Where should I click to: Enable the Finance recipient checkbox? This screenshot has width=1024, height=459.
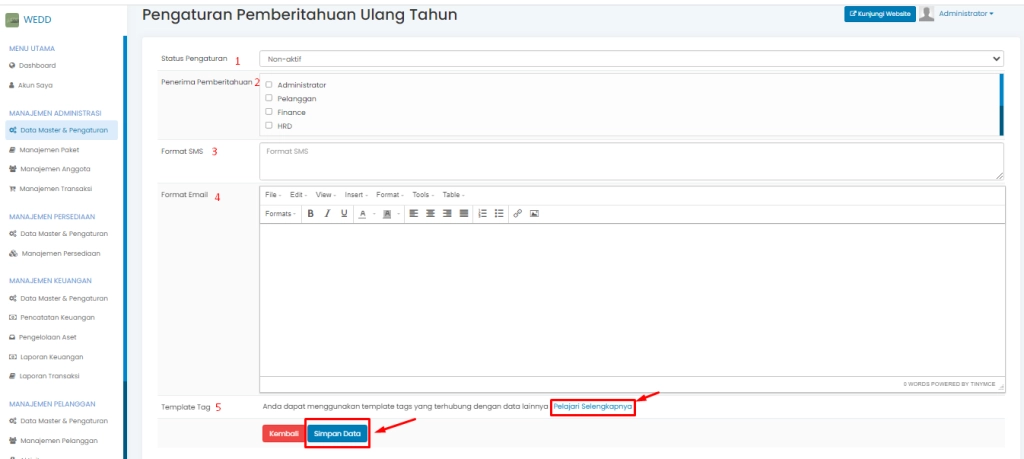[x=269, y=112]
